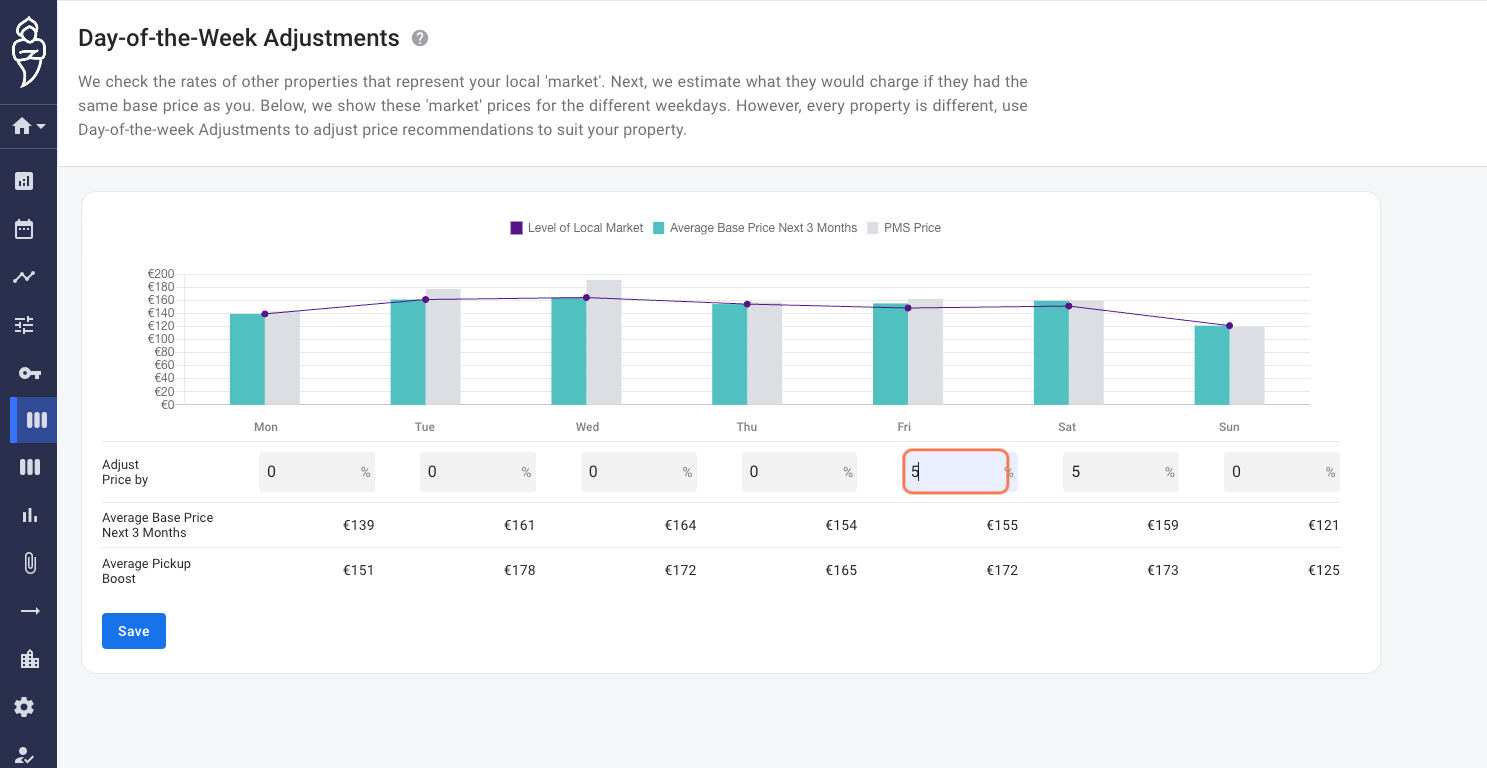Click the Wednesday adjust price input

click(639, 472)
